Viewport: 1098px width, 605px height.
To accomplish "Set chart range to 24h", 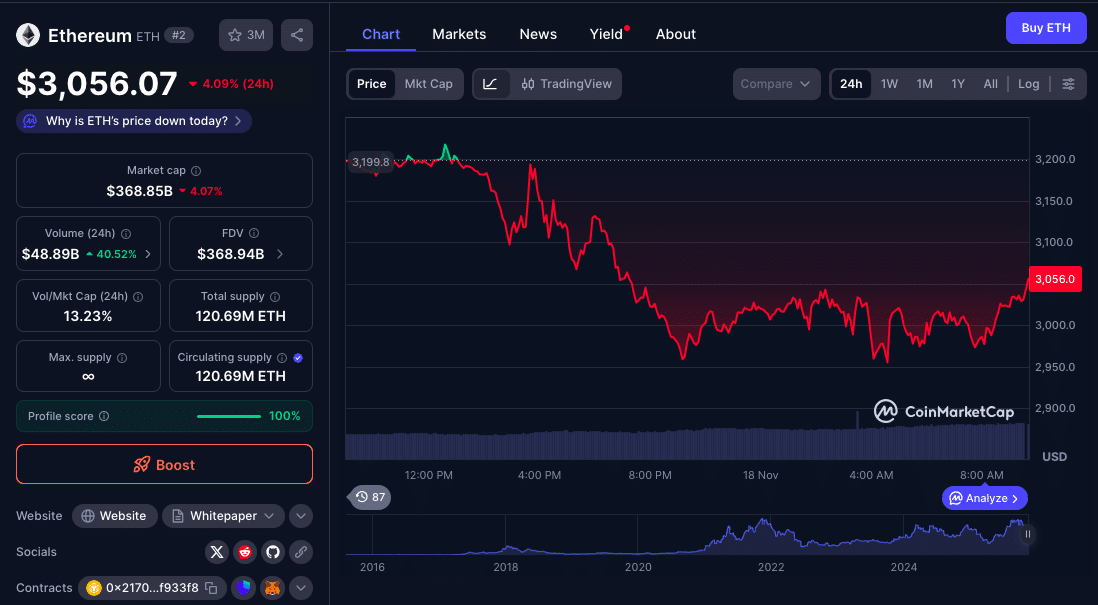I will (x=851, y=84).
